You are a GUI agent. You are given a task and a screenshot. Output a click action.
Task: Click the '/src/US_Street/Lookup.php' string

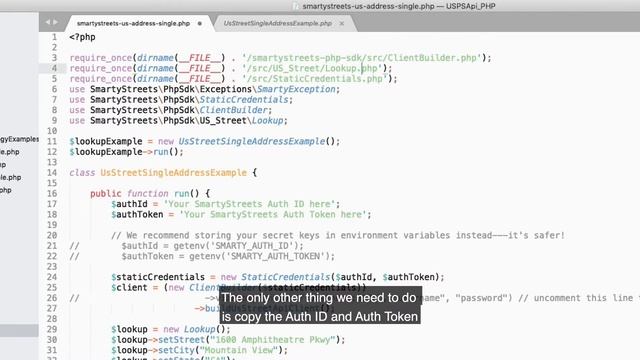[x=312, y=68]
